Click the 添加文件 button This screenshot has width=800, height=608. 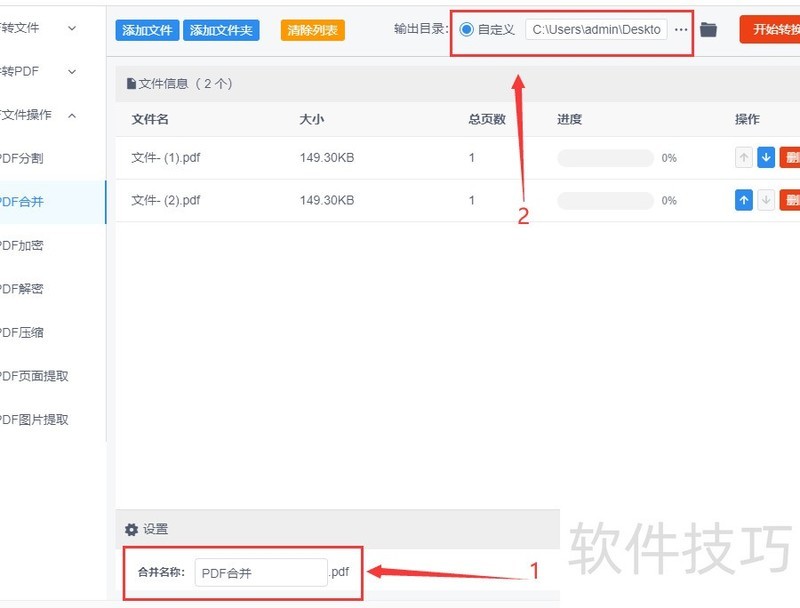pos(147,30)
